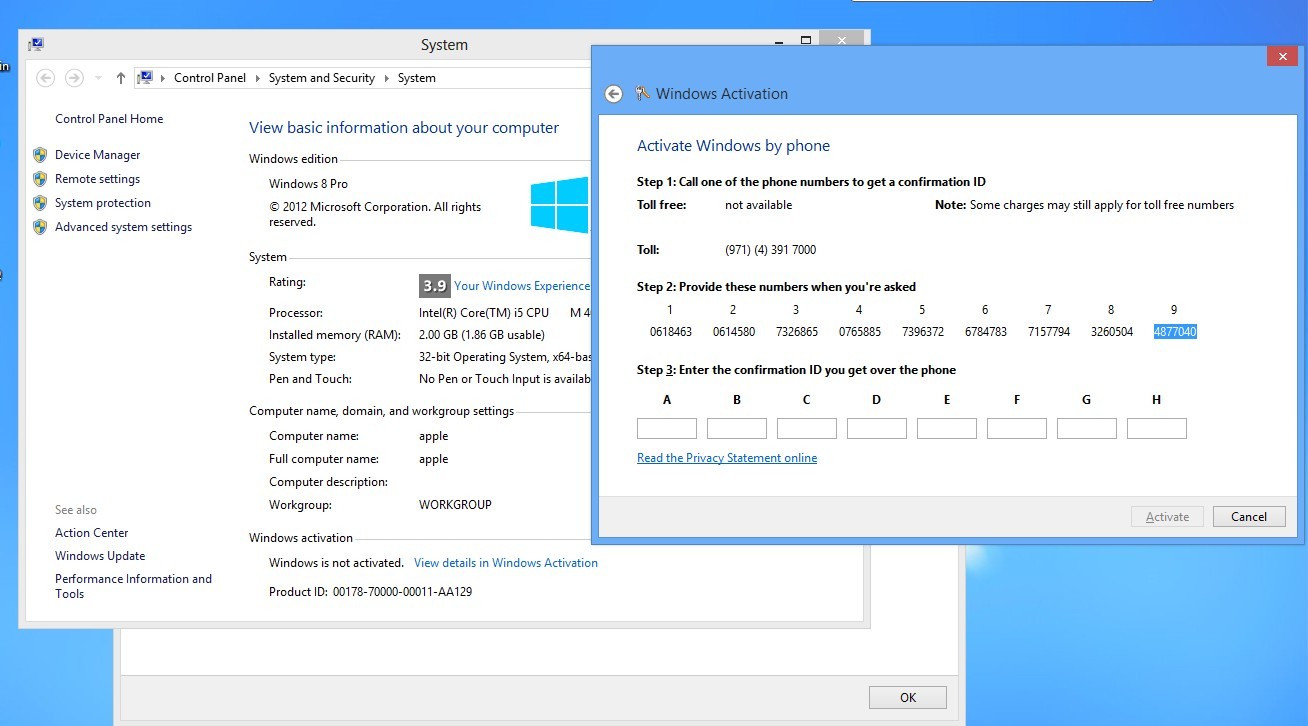
Task: Click the confirmation ID field under H
Action: pyautogui.click(x=1156, y=429)
